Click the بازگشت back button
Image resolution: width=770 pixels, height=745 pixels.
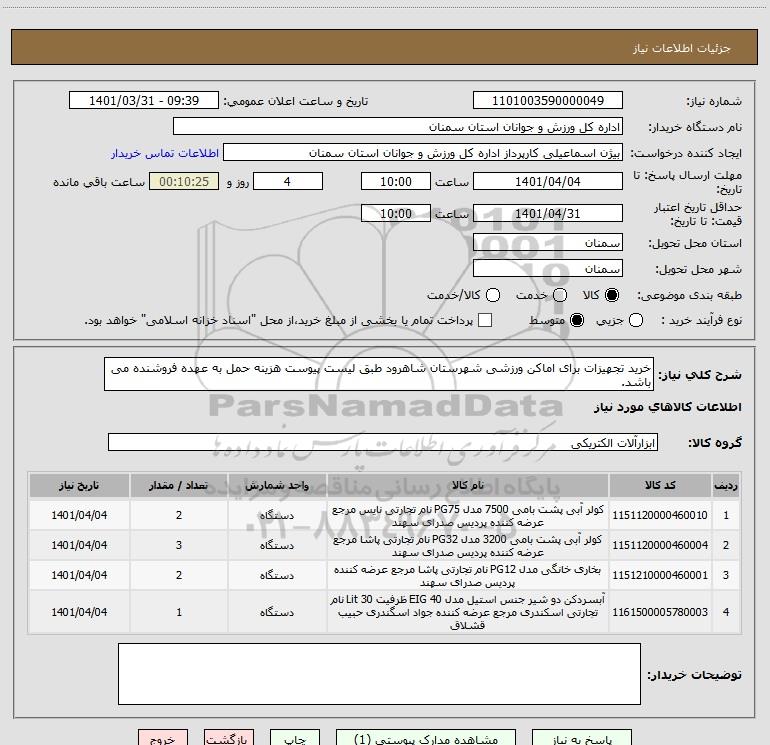tap(229, 738)
